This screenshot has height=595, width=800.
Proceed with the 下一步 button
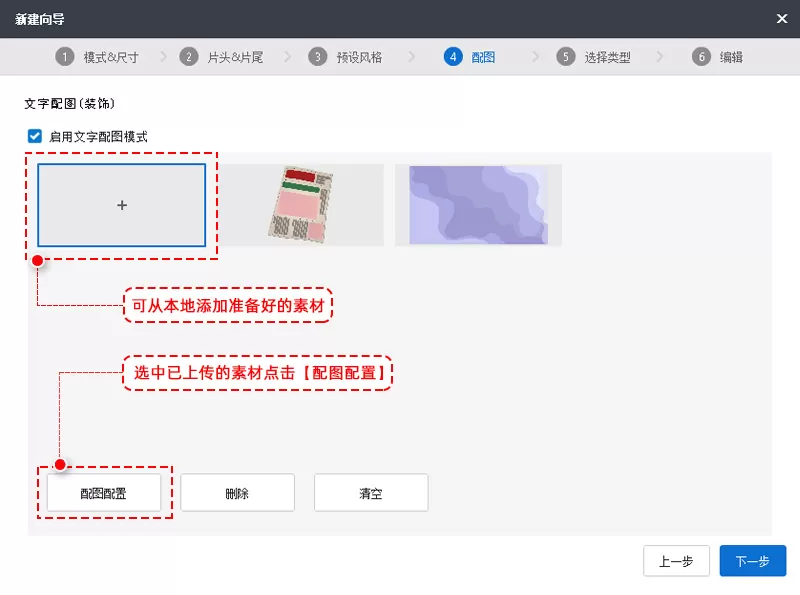(753, 561)
